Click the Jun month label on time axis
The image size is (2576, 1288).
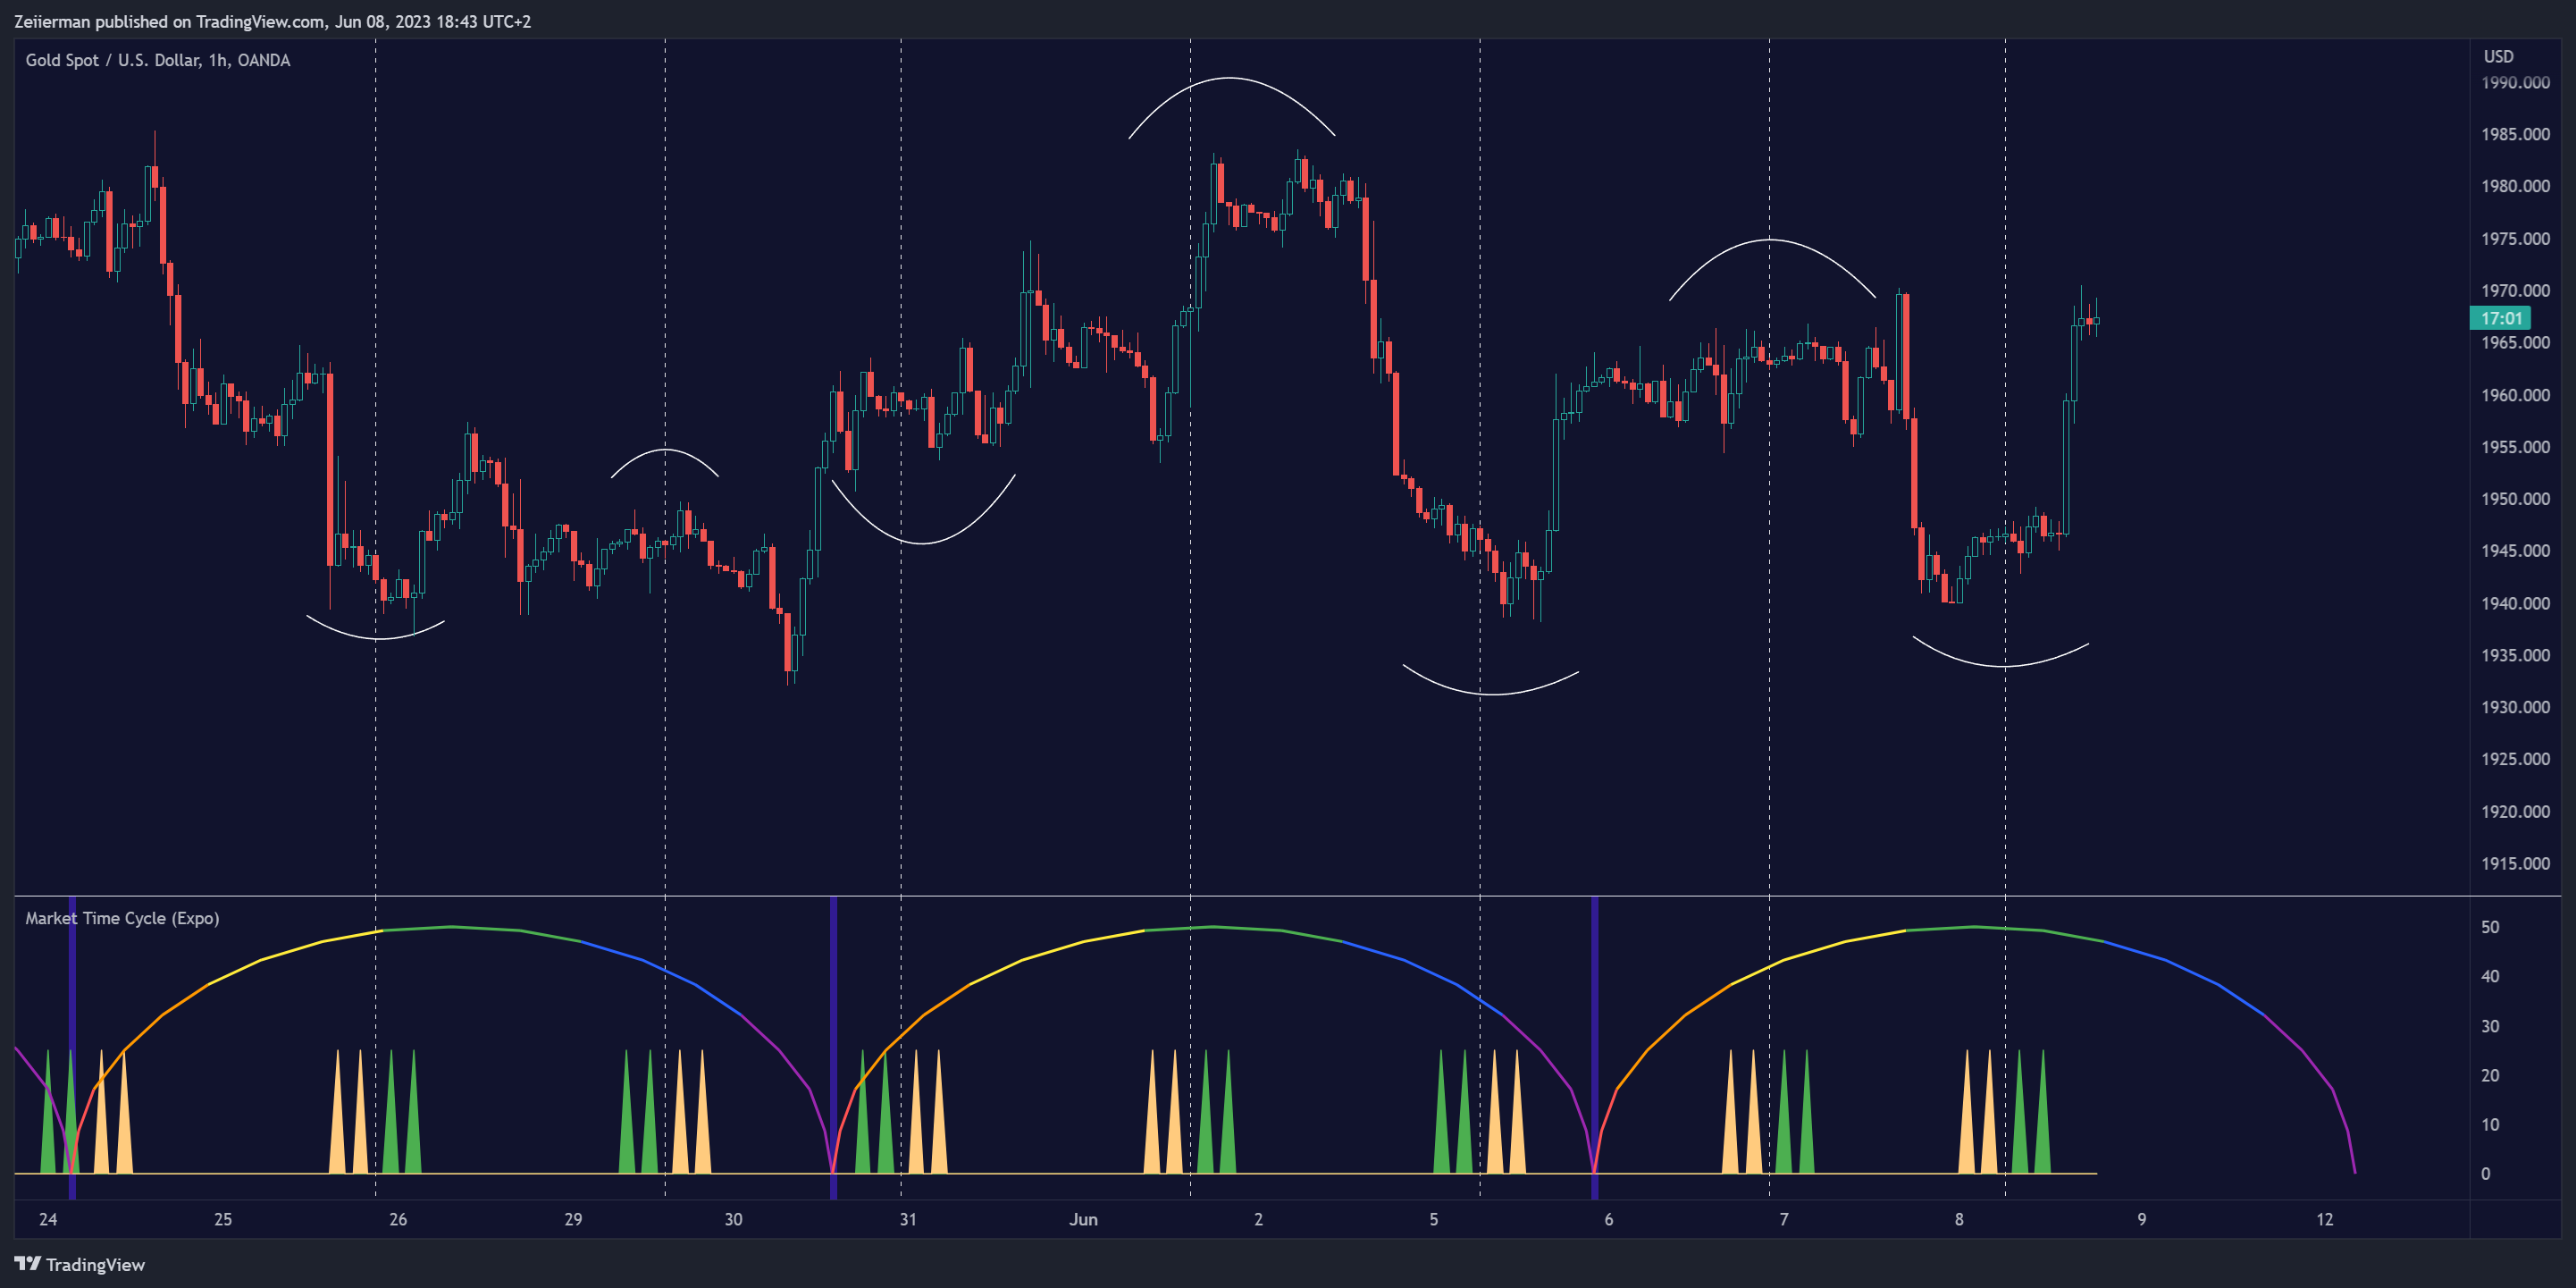tap(1083, 1219)
